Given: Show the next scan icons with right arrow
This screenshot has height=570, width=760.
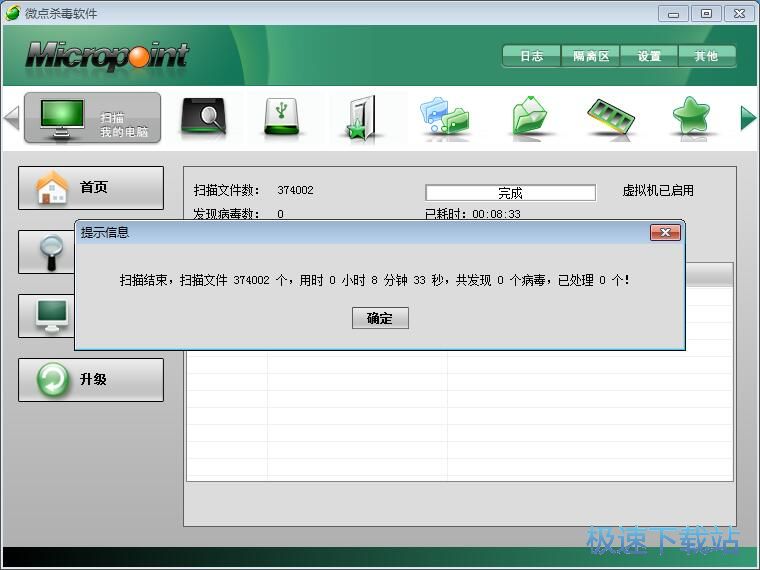Looking at the screenshot, I should pos(748,118).
